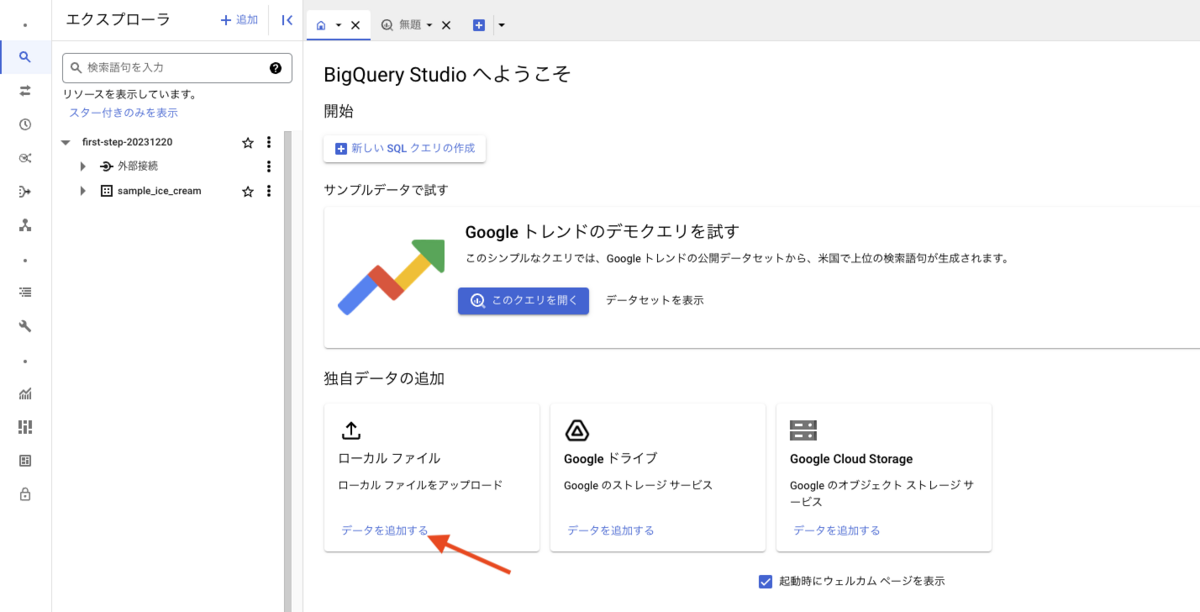Open the home tab dropdown arrow
Screen dimensions: 1200x612
point(339,25)
